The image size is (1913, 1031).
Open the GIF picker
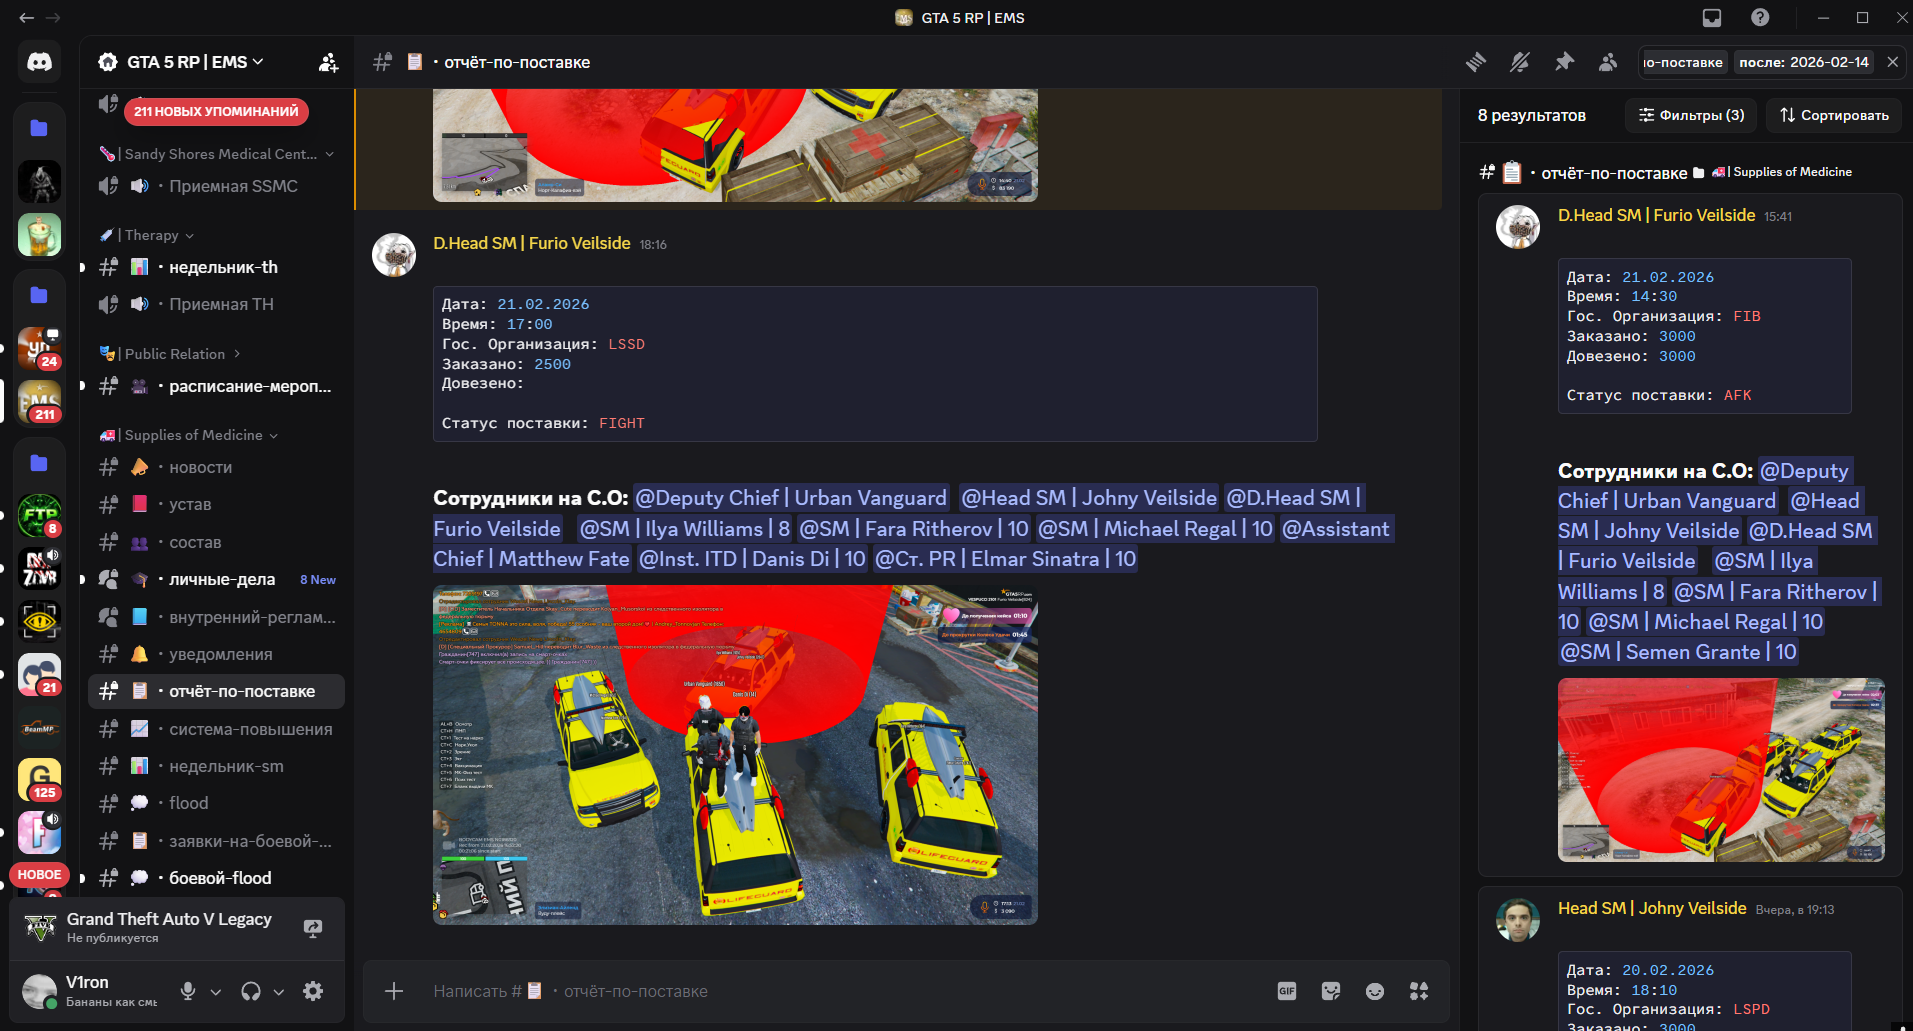point(1287,991)
